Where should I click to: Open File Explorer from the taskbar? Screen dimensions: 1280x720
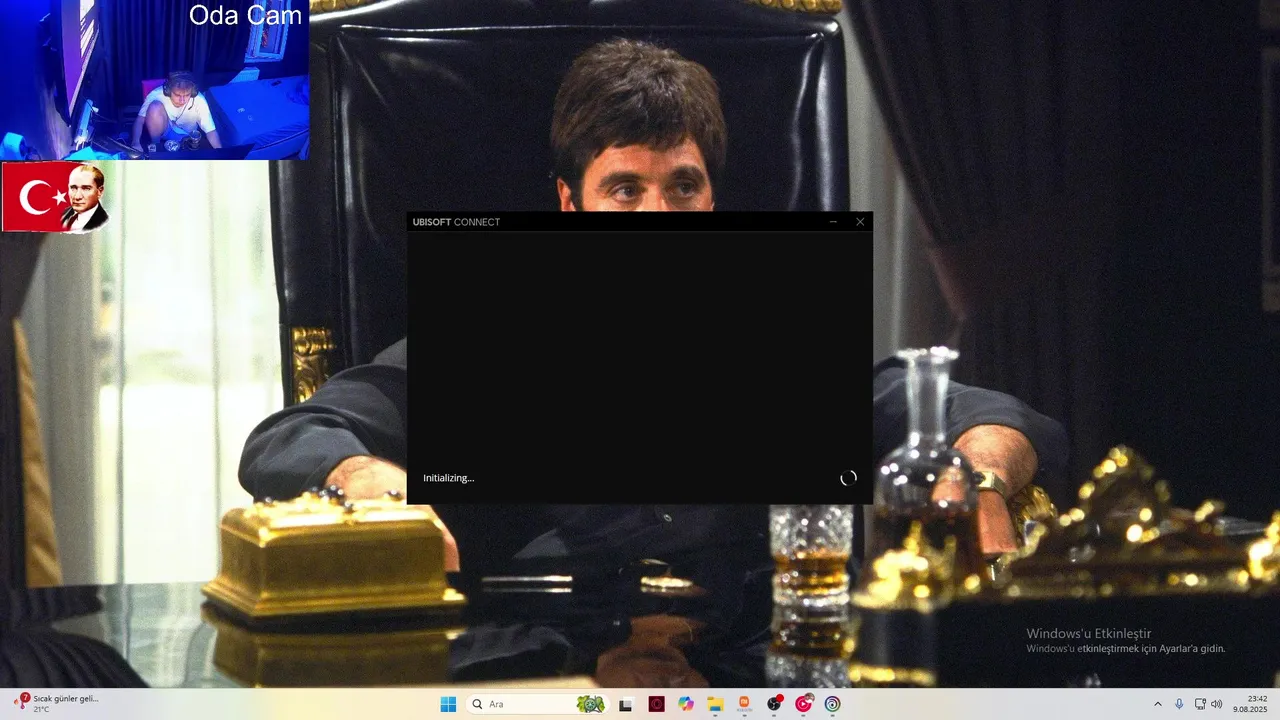pyautogui.click(x=715, y=704)
